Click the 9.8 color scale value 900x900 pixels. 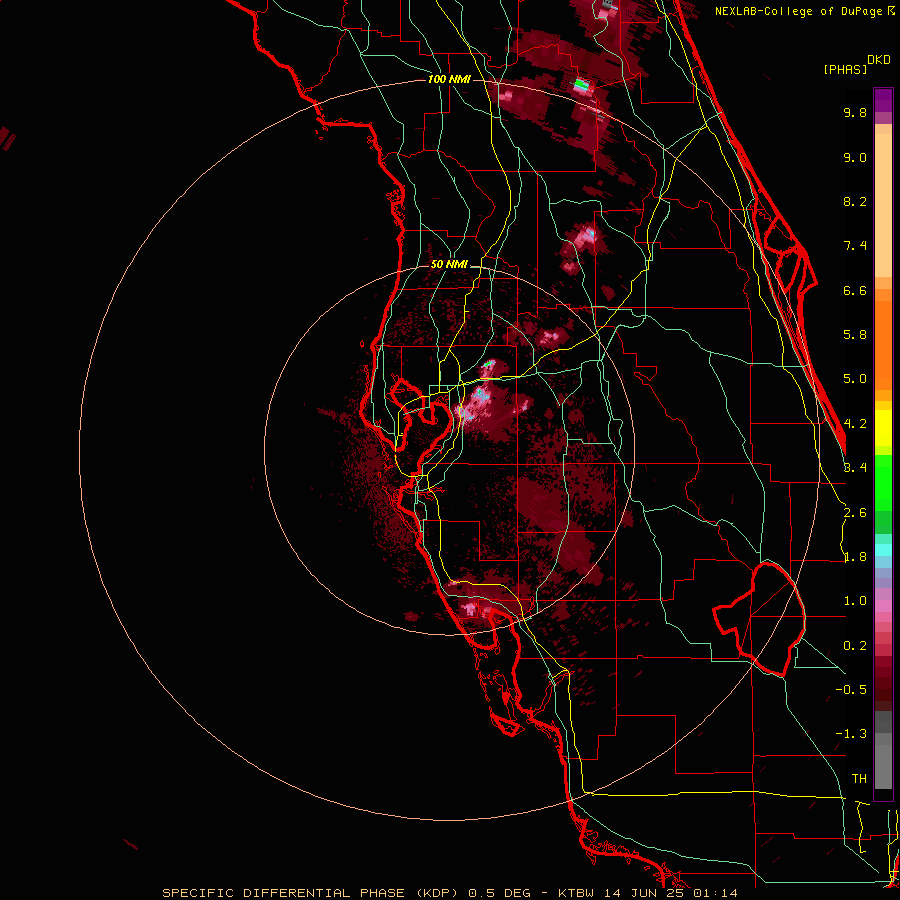pyautogui.click(x=855, y=112)
